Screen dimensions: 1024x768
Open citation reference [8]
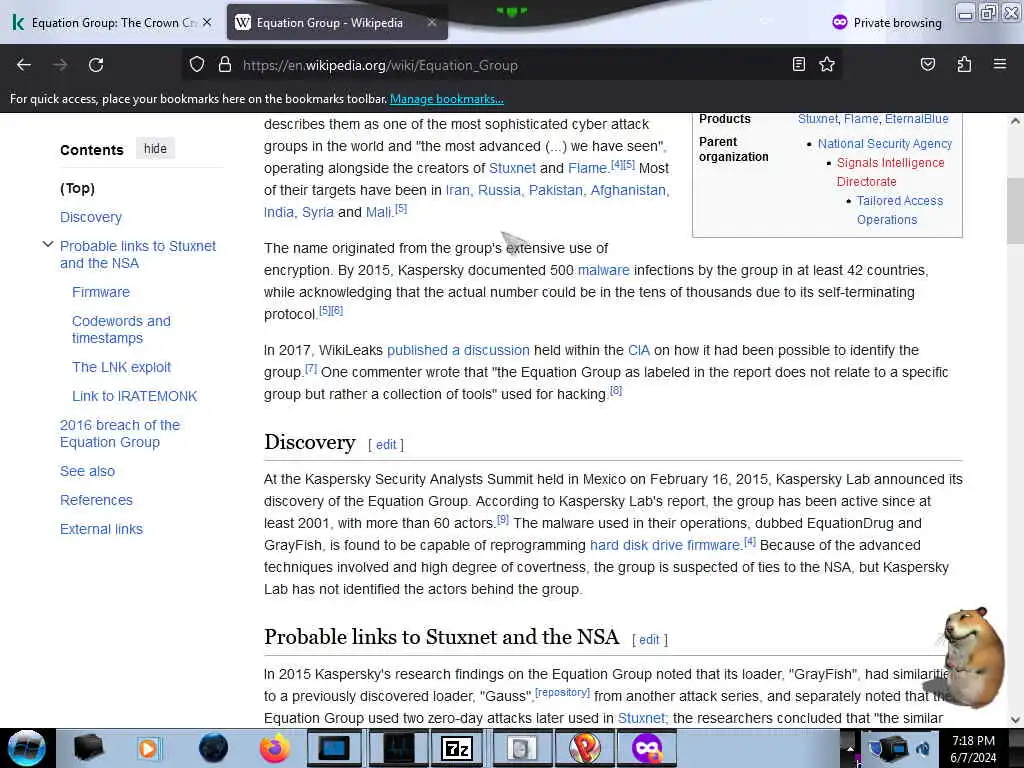616,391
